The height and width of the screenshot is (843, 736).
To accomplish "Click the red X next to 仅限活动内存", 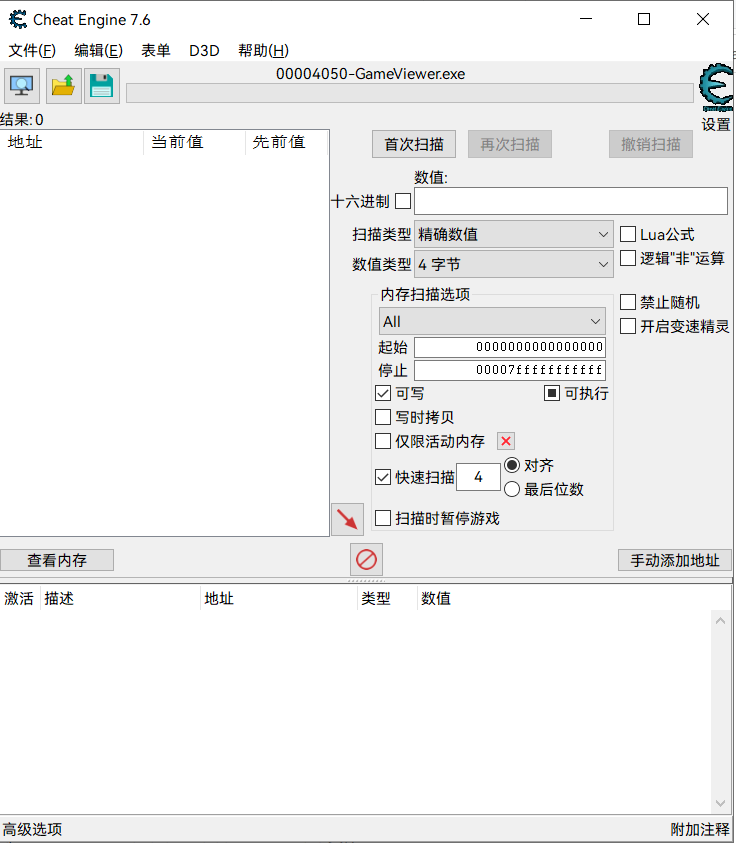I will click(x=506, y=441).
